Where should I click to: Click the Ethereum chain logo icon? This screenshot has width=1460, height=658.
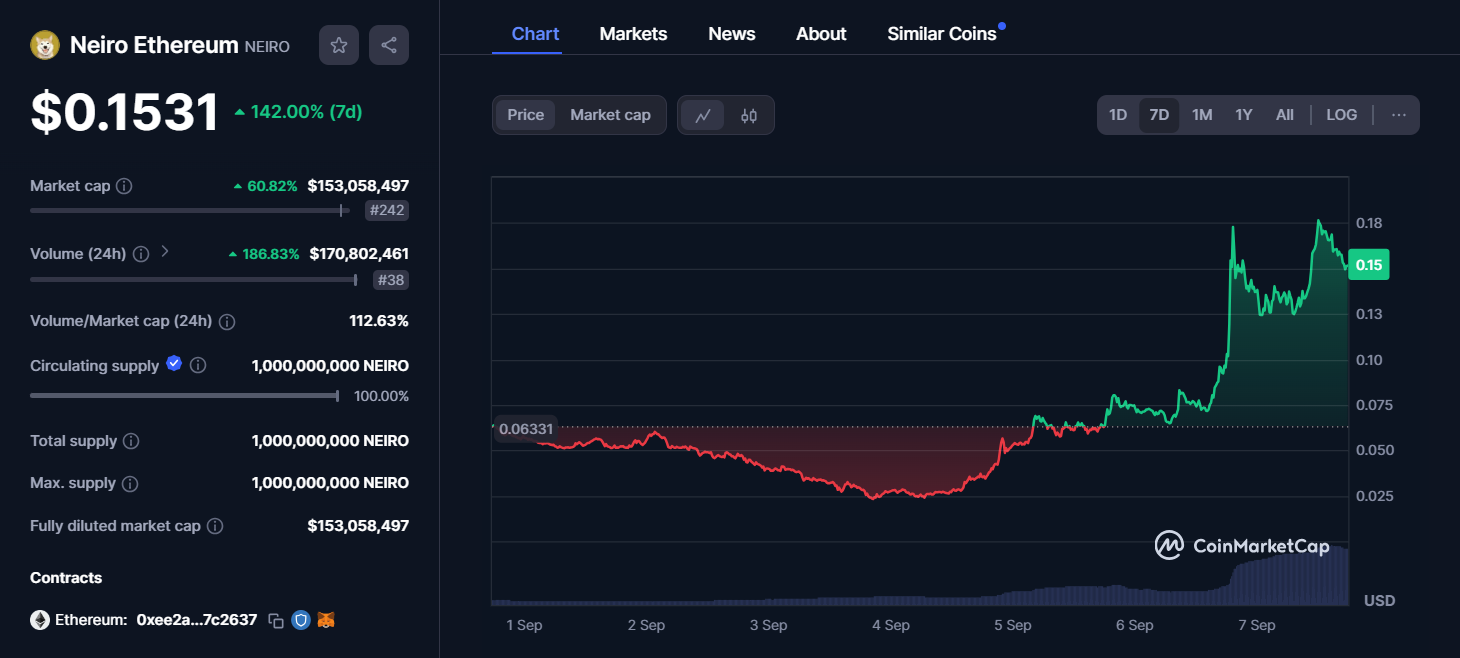[x=40, y=620]
